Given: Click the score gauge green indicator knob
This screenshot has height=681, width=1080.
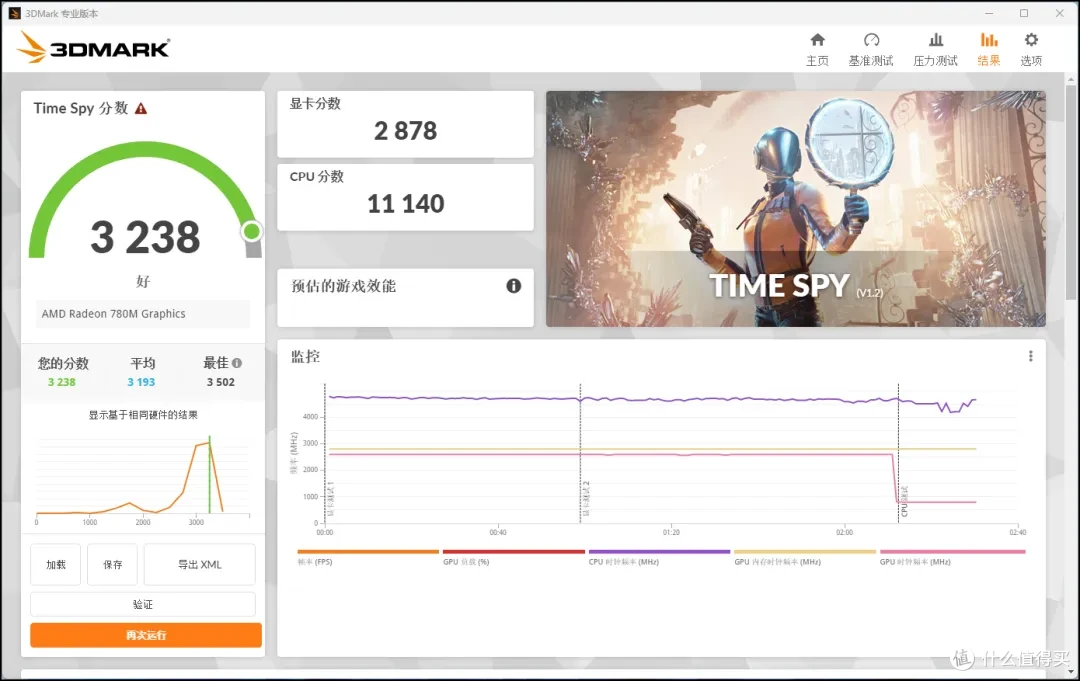Looking at the screenshot, I should coord(251,231).
